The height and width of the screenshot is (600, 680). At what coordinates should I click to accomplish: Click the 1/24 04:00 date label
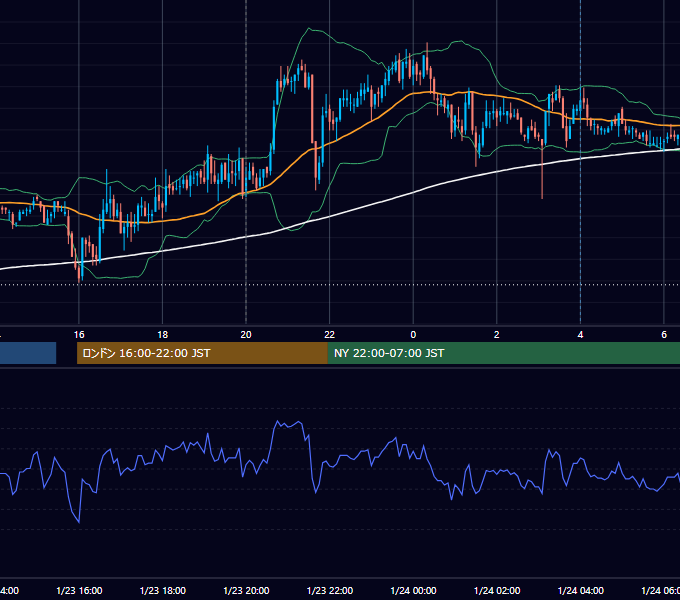tap(581, 590)
